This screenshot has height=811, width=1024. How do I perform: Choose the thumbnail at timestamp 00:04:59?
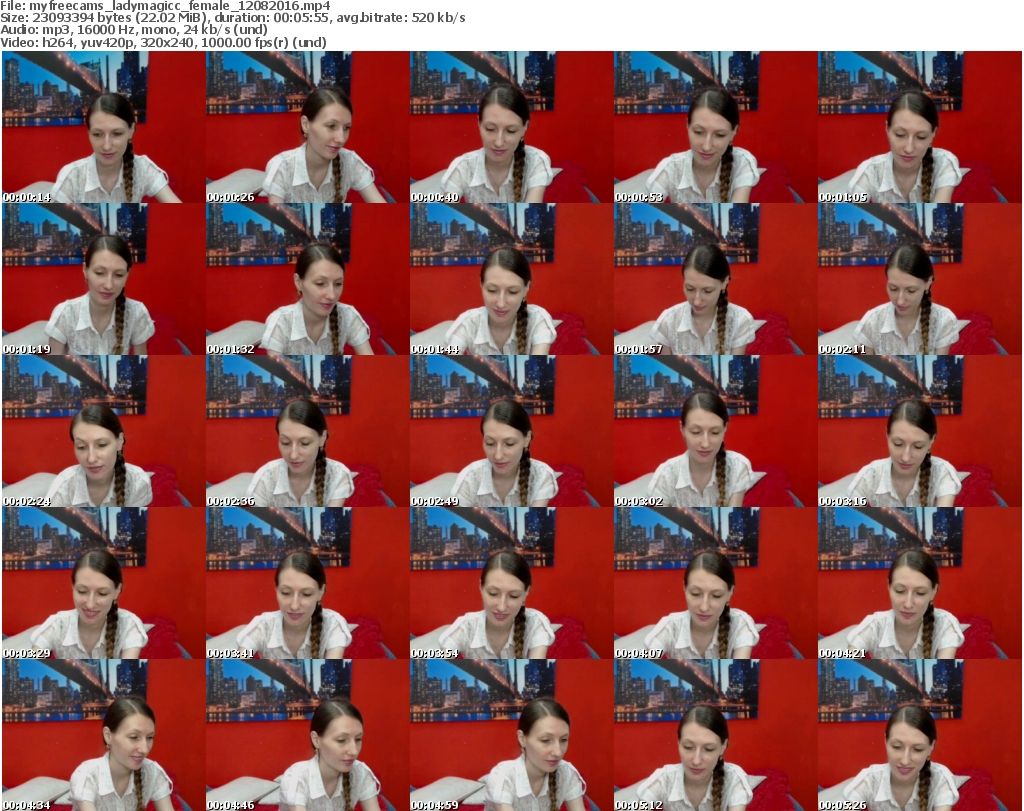click(x=511, y=735)
